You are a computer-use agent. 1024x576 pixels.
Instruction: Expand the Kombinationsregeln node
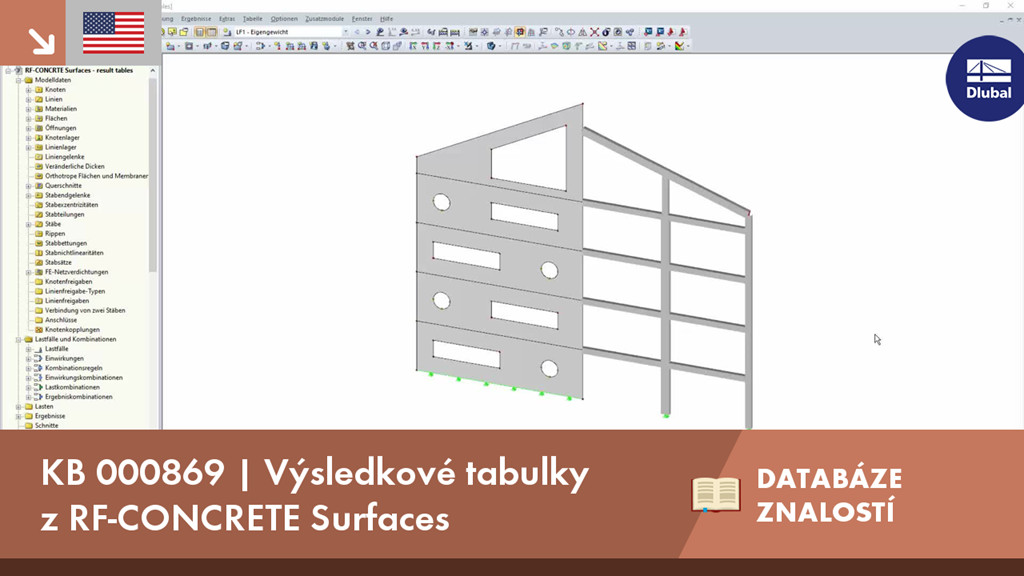[29, 368]
